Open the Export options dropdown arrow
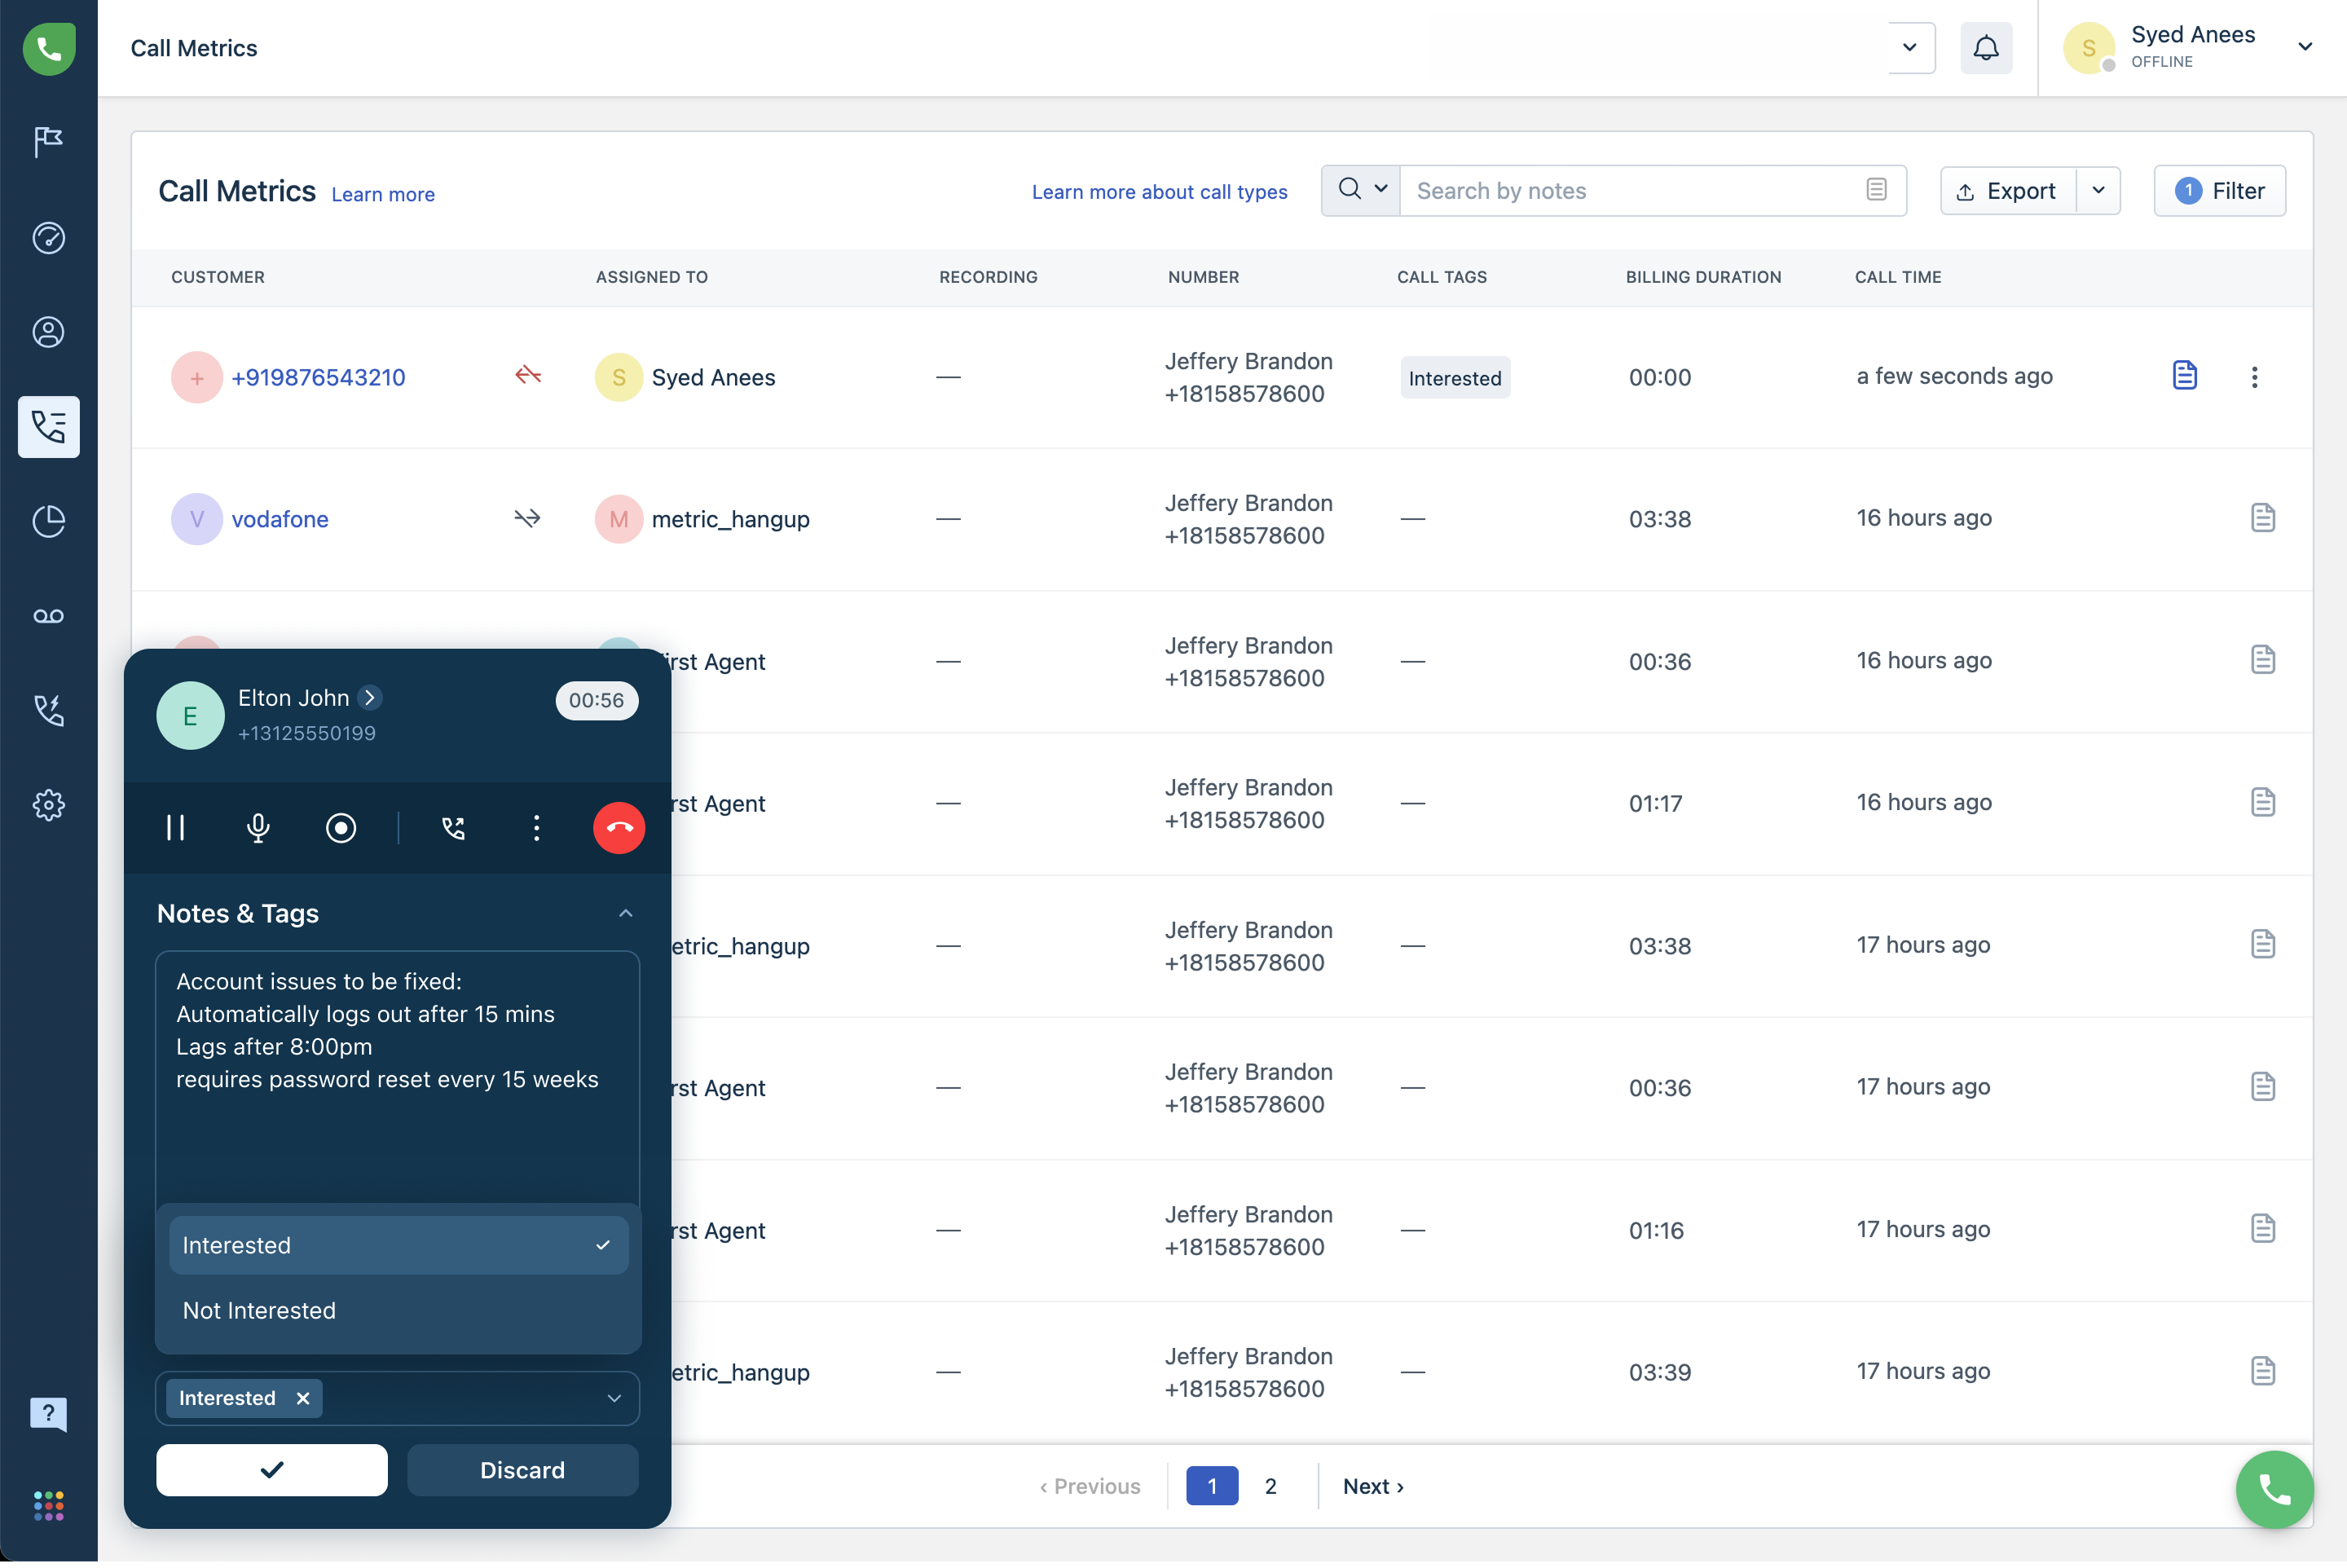2347x1568 pixels. tap(2098, 190)
